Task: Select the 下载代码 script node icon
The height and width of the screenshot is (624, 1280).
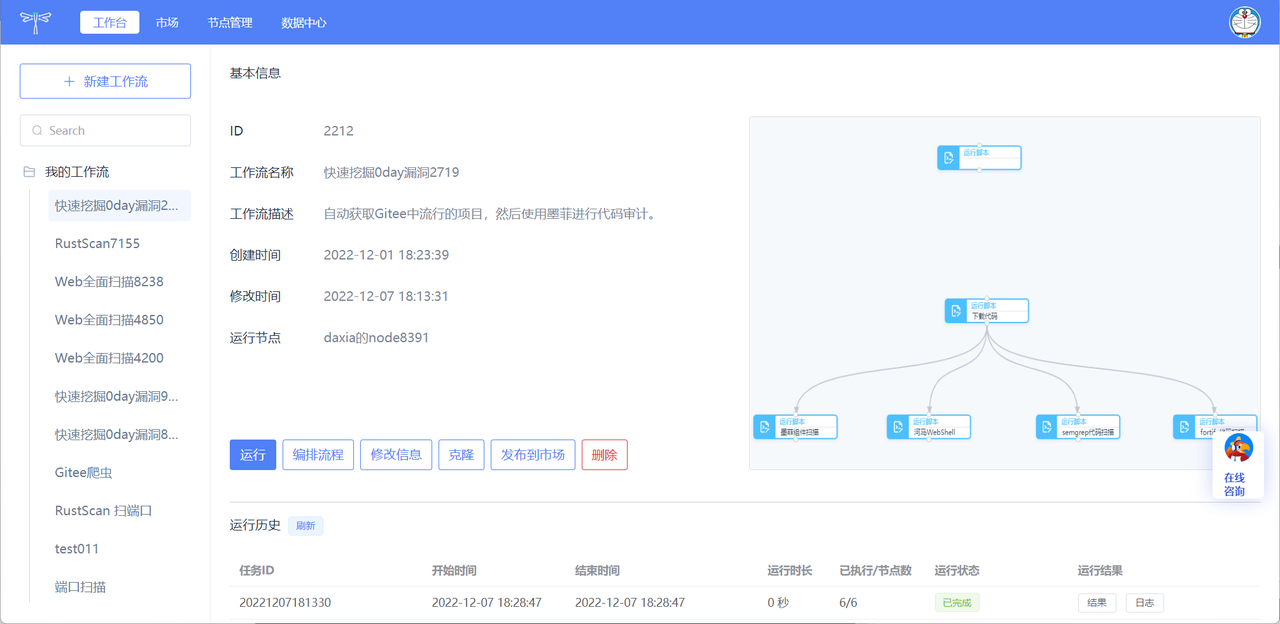Action: coord(955,311)
